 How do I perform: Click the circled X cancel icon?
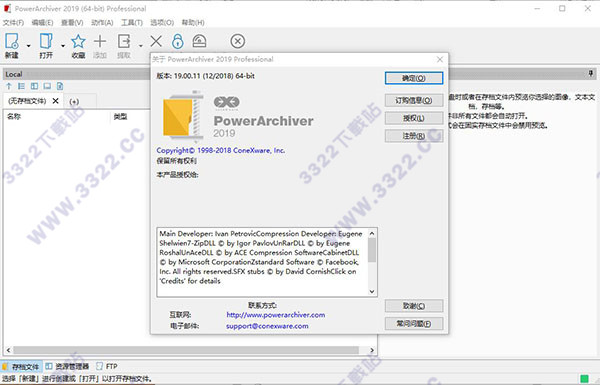click(x=238, y=41)
